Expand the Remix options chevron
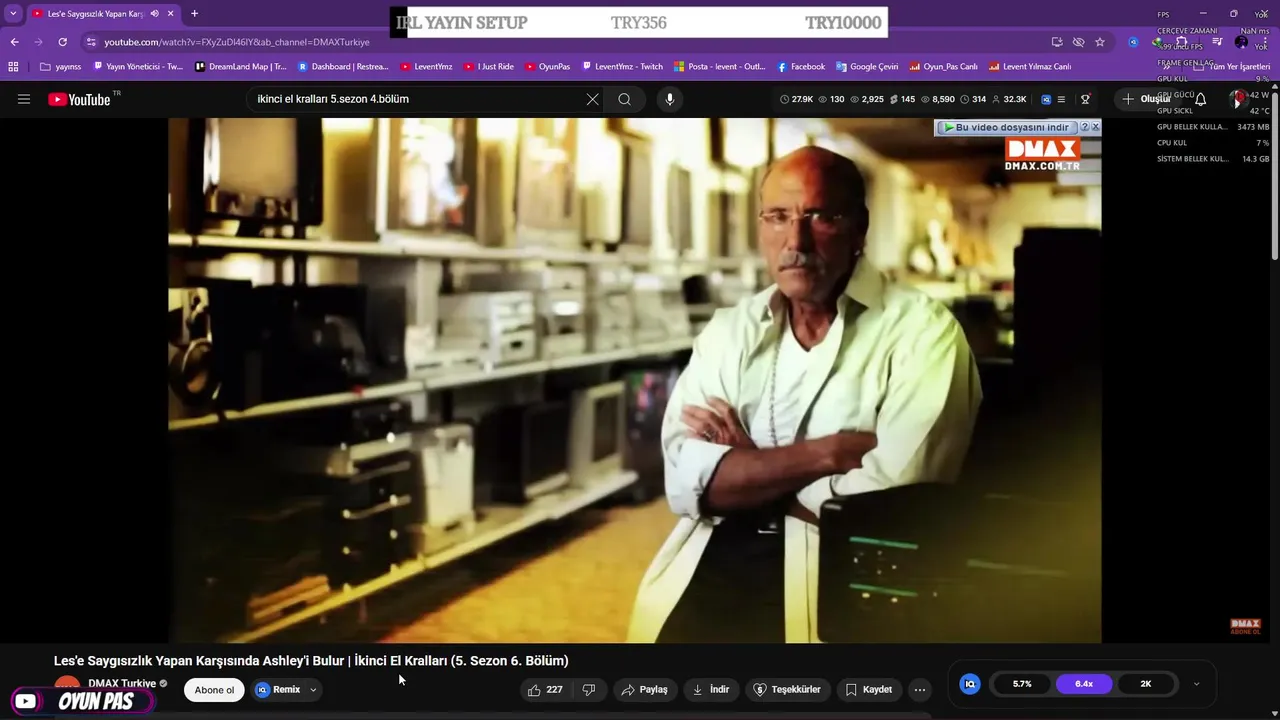This screenshot has height=720, width=1280. tap(313, 689)
